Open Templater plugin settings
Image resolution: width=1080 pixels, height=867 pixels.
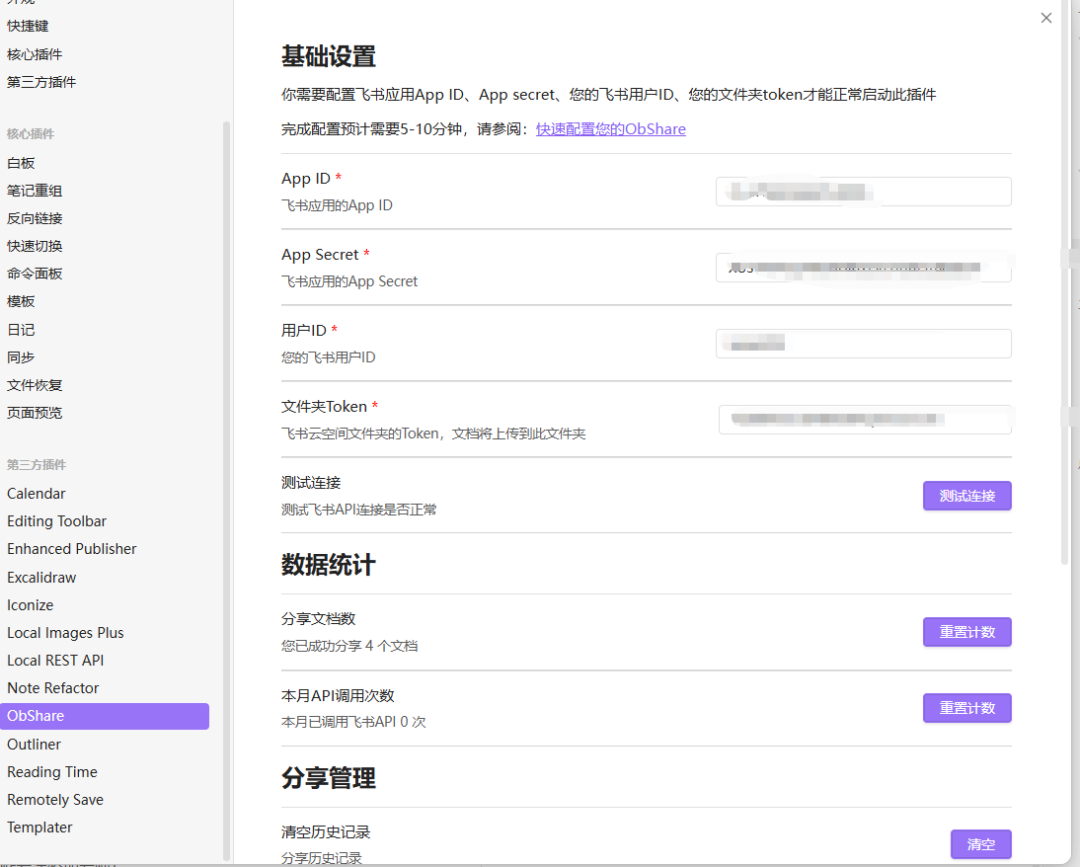tap(39, 827)
